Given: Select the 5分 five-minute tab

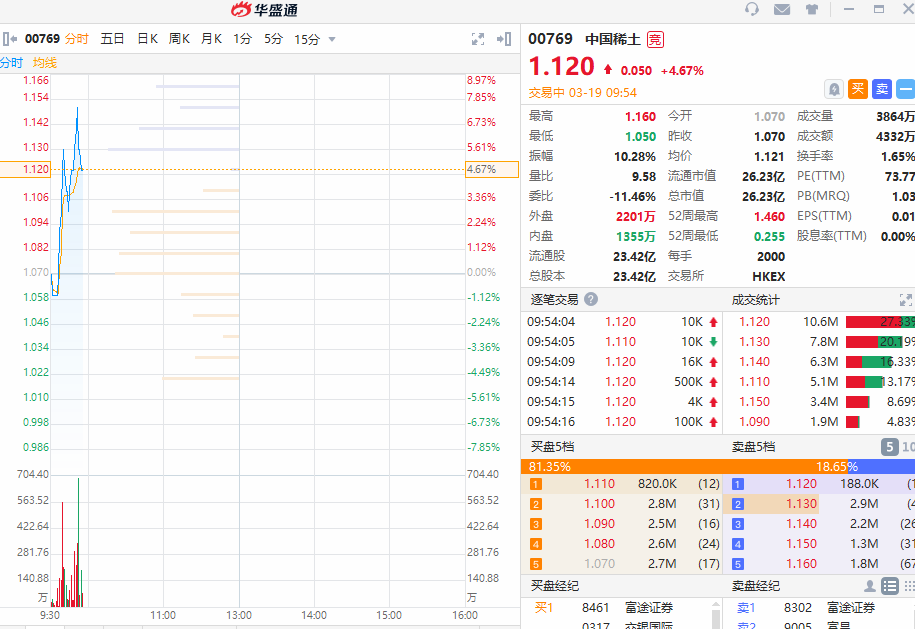Looking at the screenshot, I should [273, 39].
